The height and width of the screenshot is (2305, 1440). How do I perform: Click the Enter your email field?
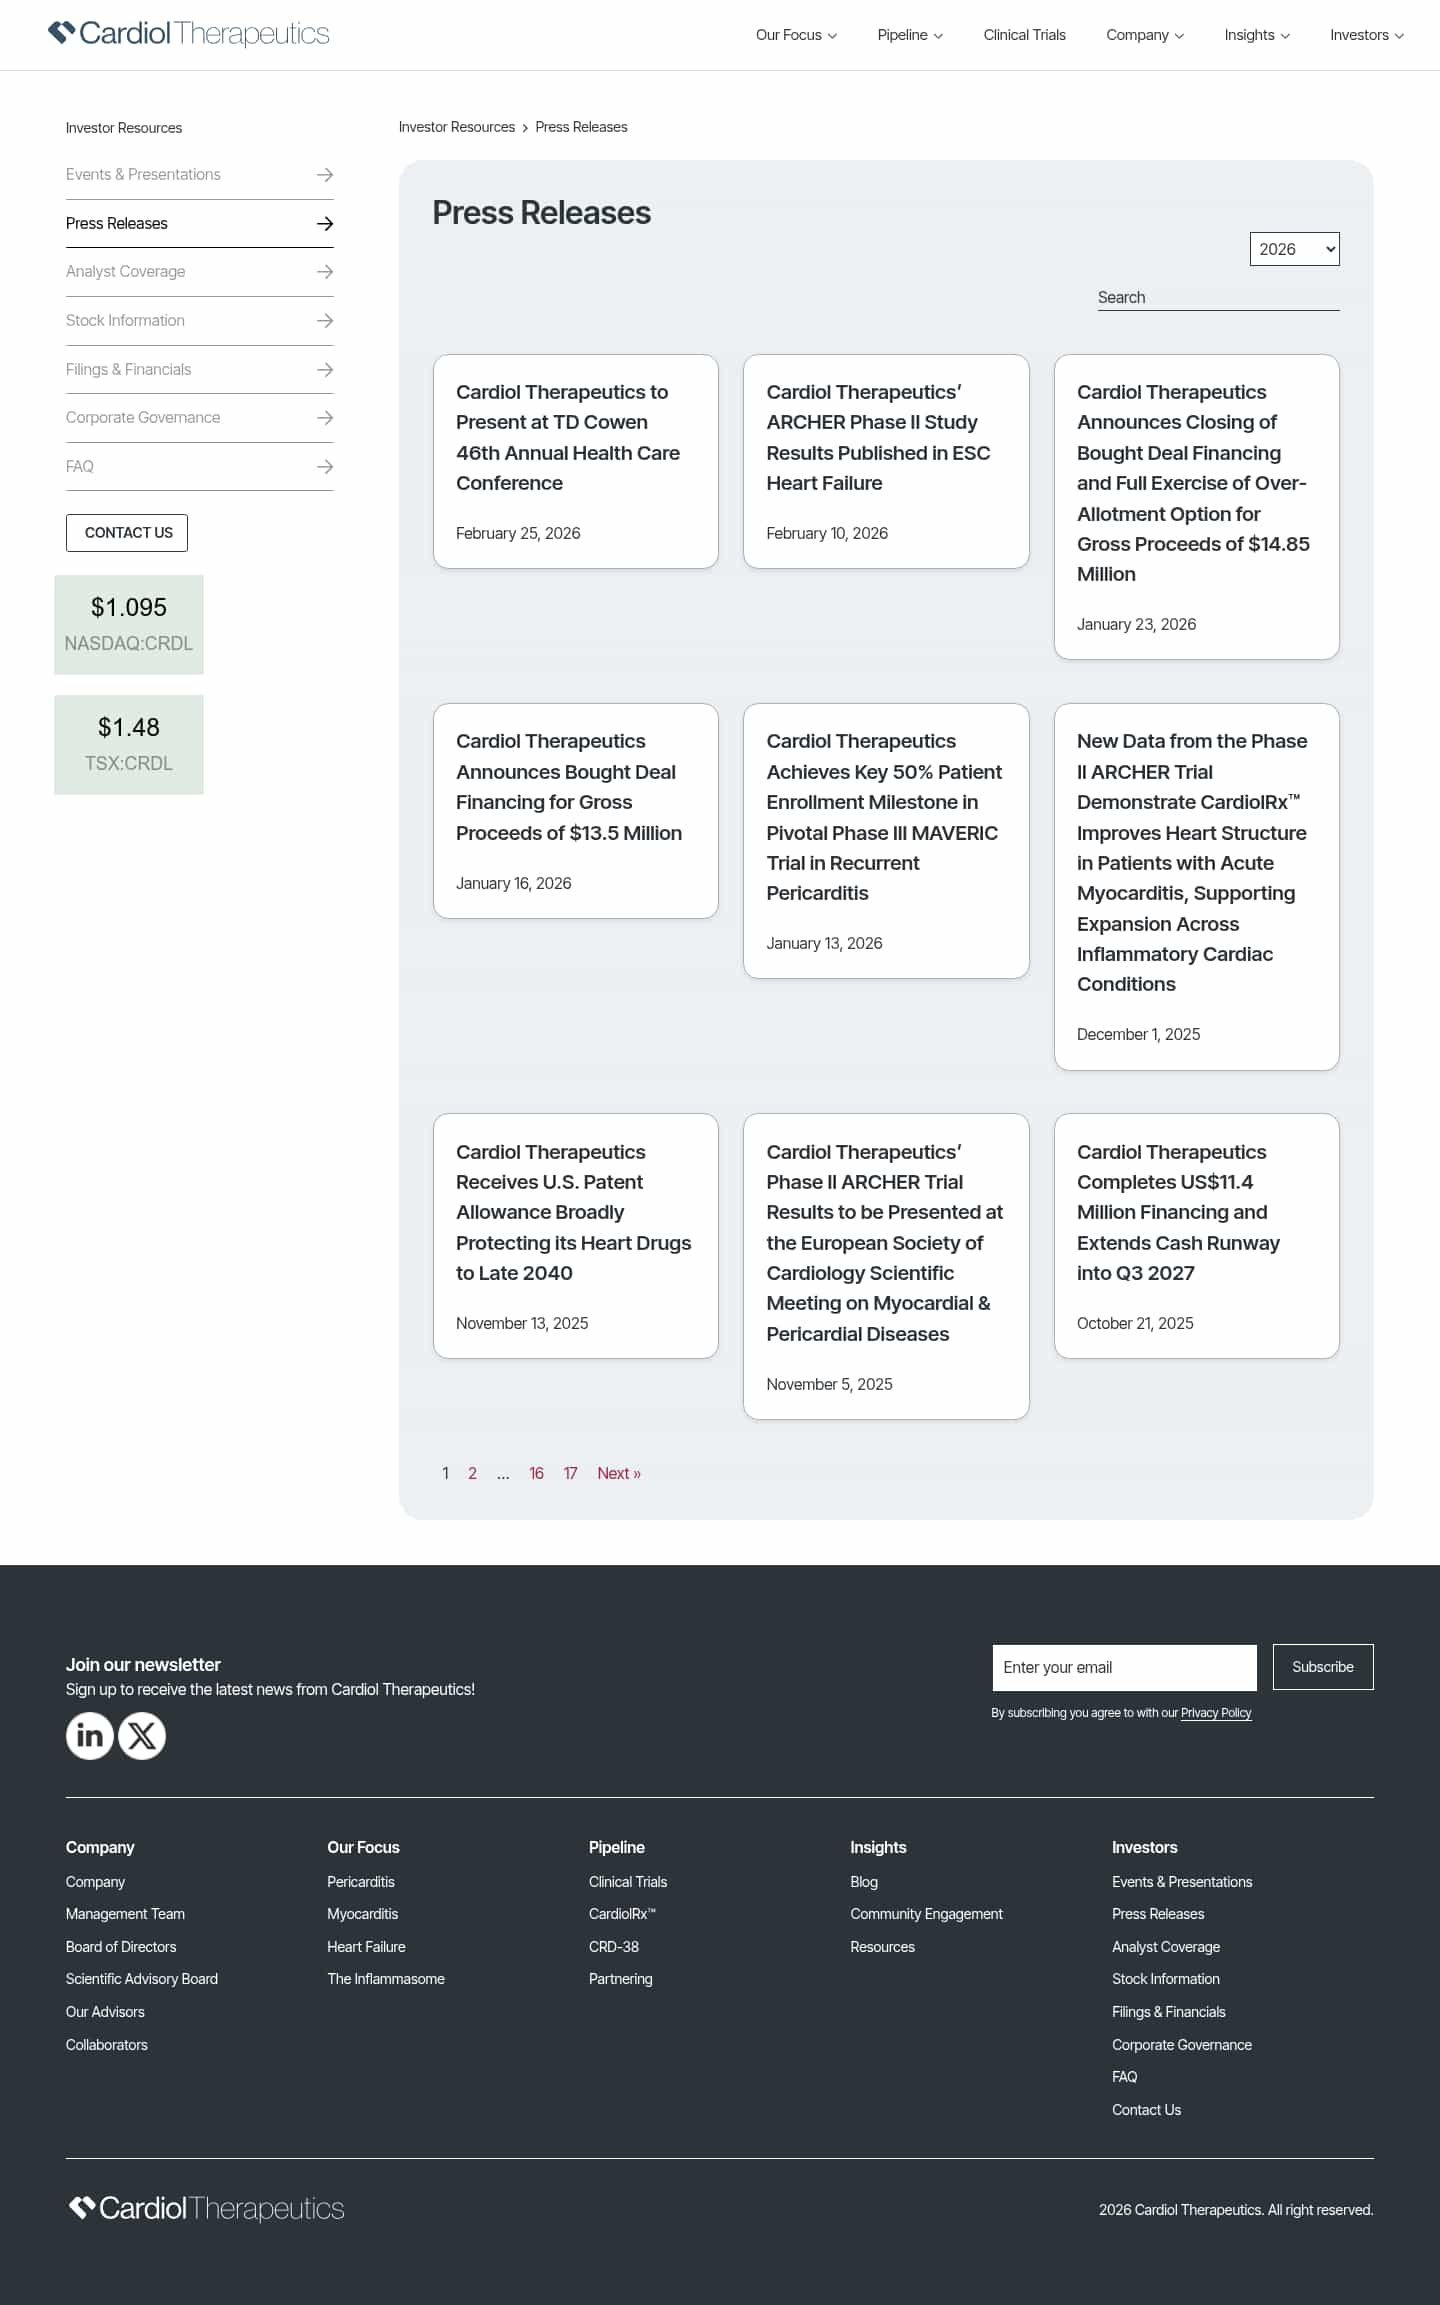pos(1124,1667)
